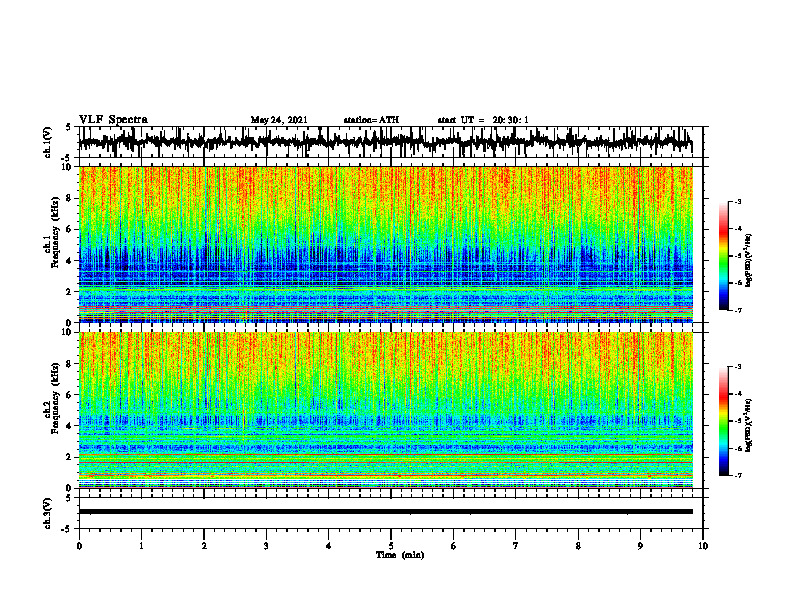Click the ch.1 waveform trace panel
Viewport: 792px width, 612px height.
(x=390, y=142)
